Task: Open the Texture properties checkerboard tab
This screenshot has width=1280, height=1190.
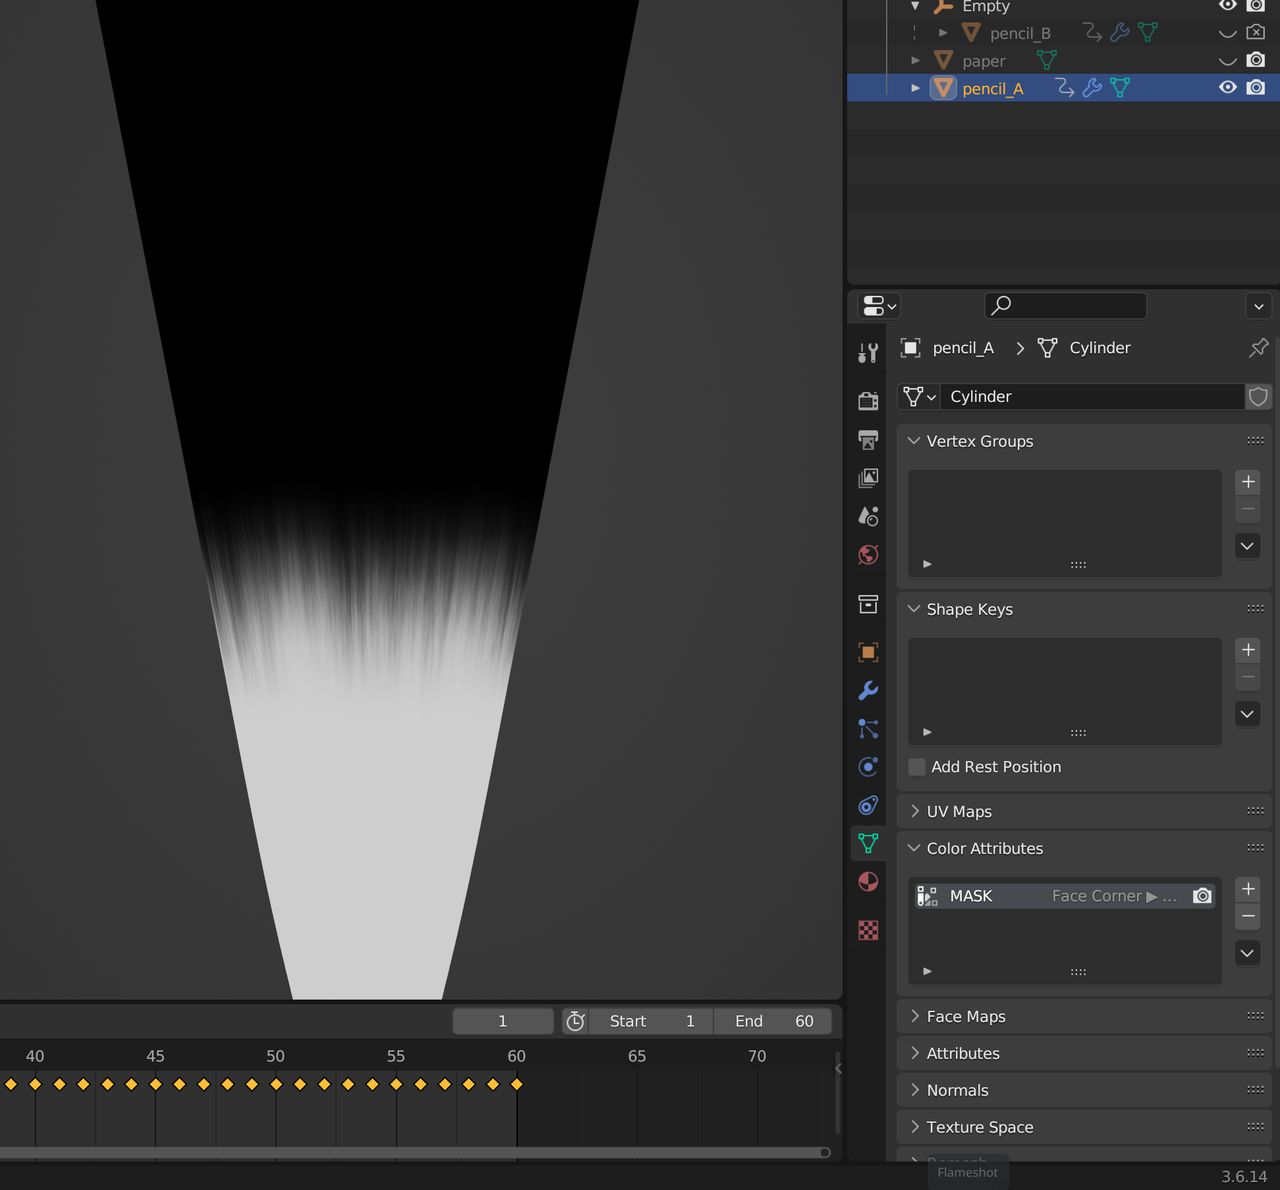Action: (x=868, y=930)
